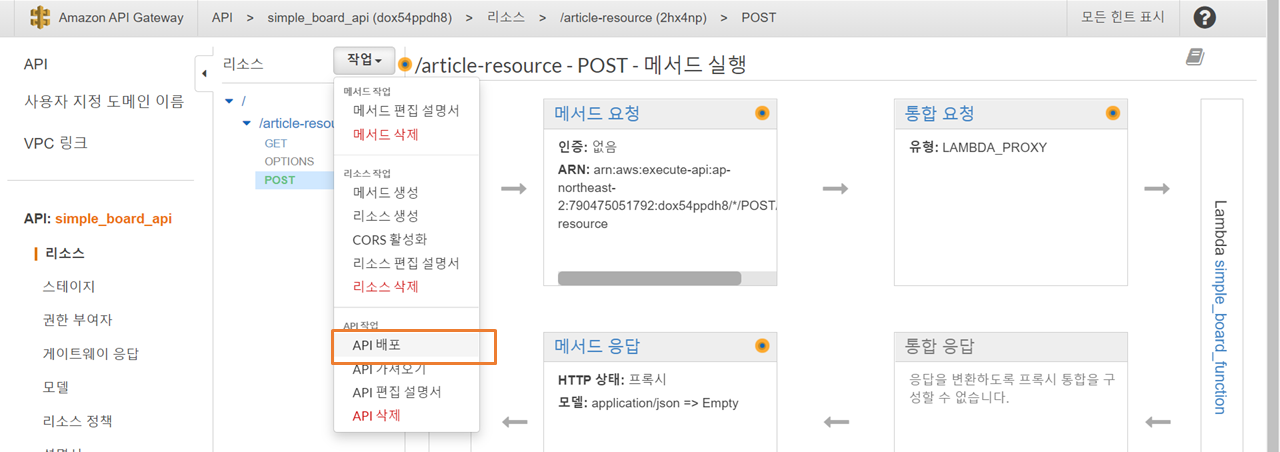1280x452 pixels.
Task: Click the Amazon API Gateway logo icon
Action: pyautogui.click(x=40, y=18)
